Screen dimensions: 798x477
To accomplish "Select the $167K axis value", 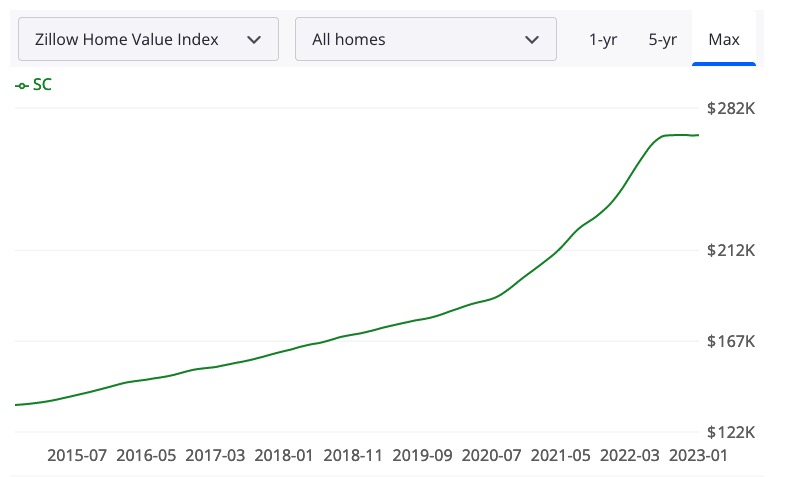I will [728, 341].
